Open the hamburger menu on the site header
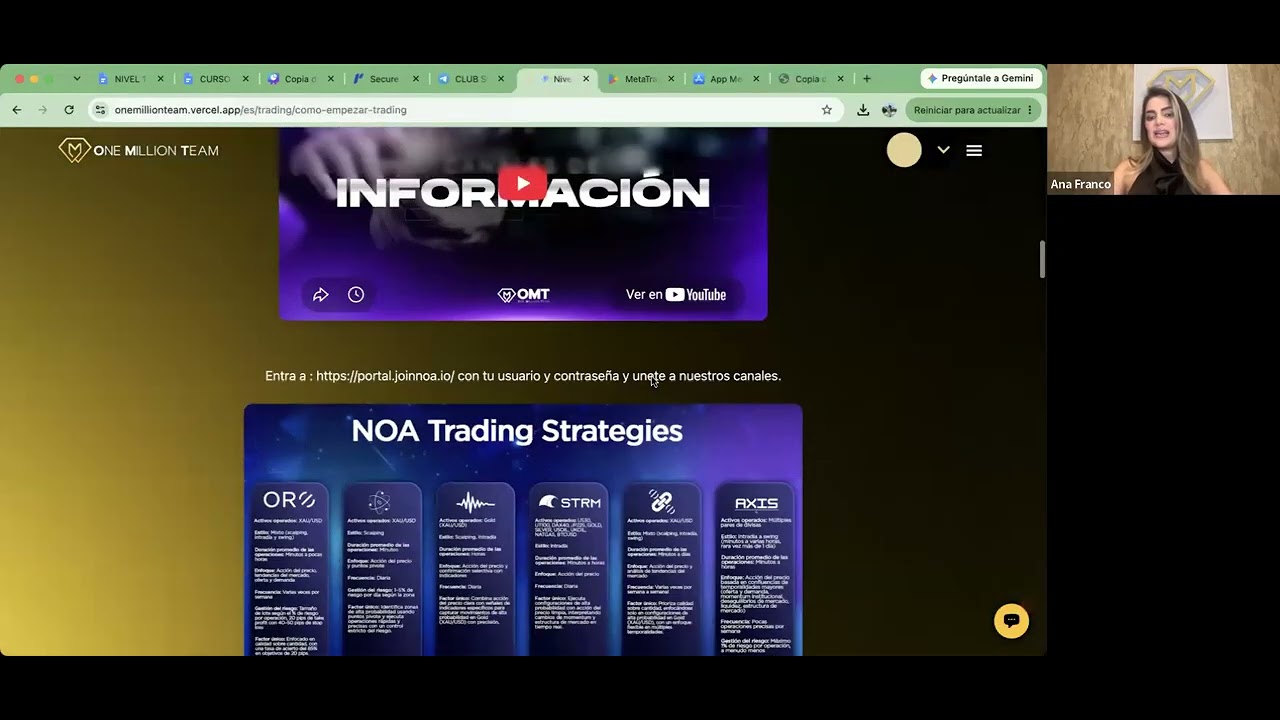 point(974,150)
